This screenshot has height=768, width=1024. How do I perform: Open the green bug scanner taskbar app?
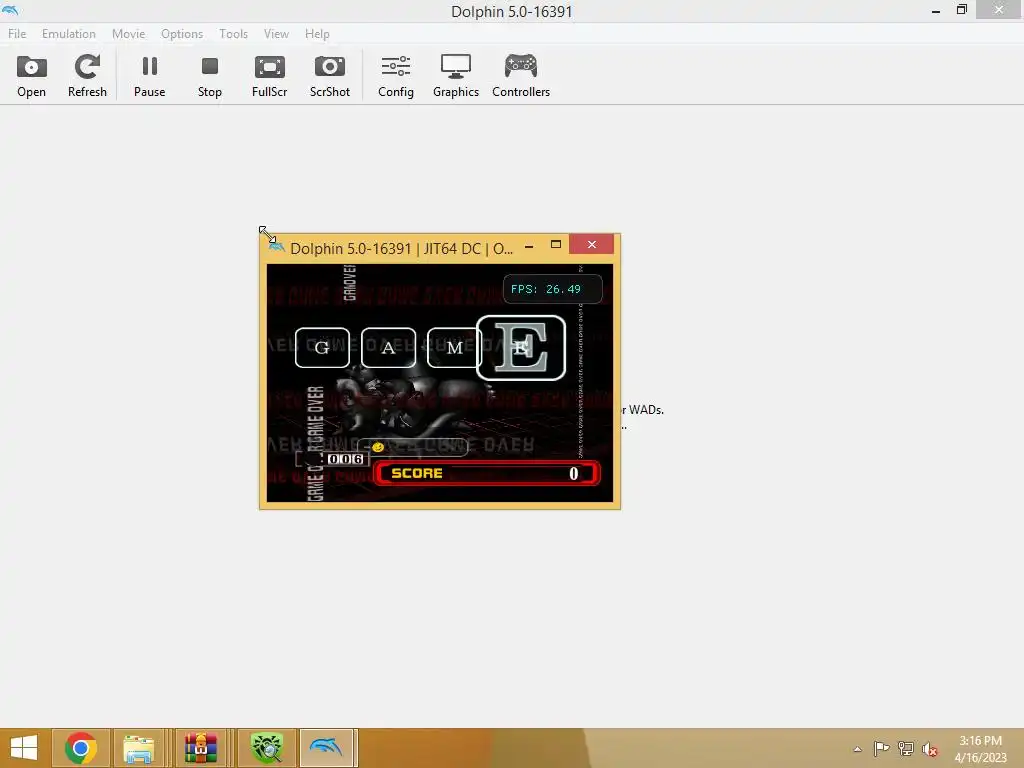pyautogui.click(x=267, y=748)
